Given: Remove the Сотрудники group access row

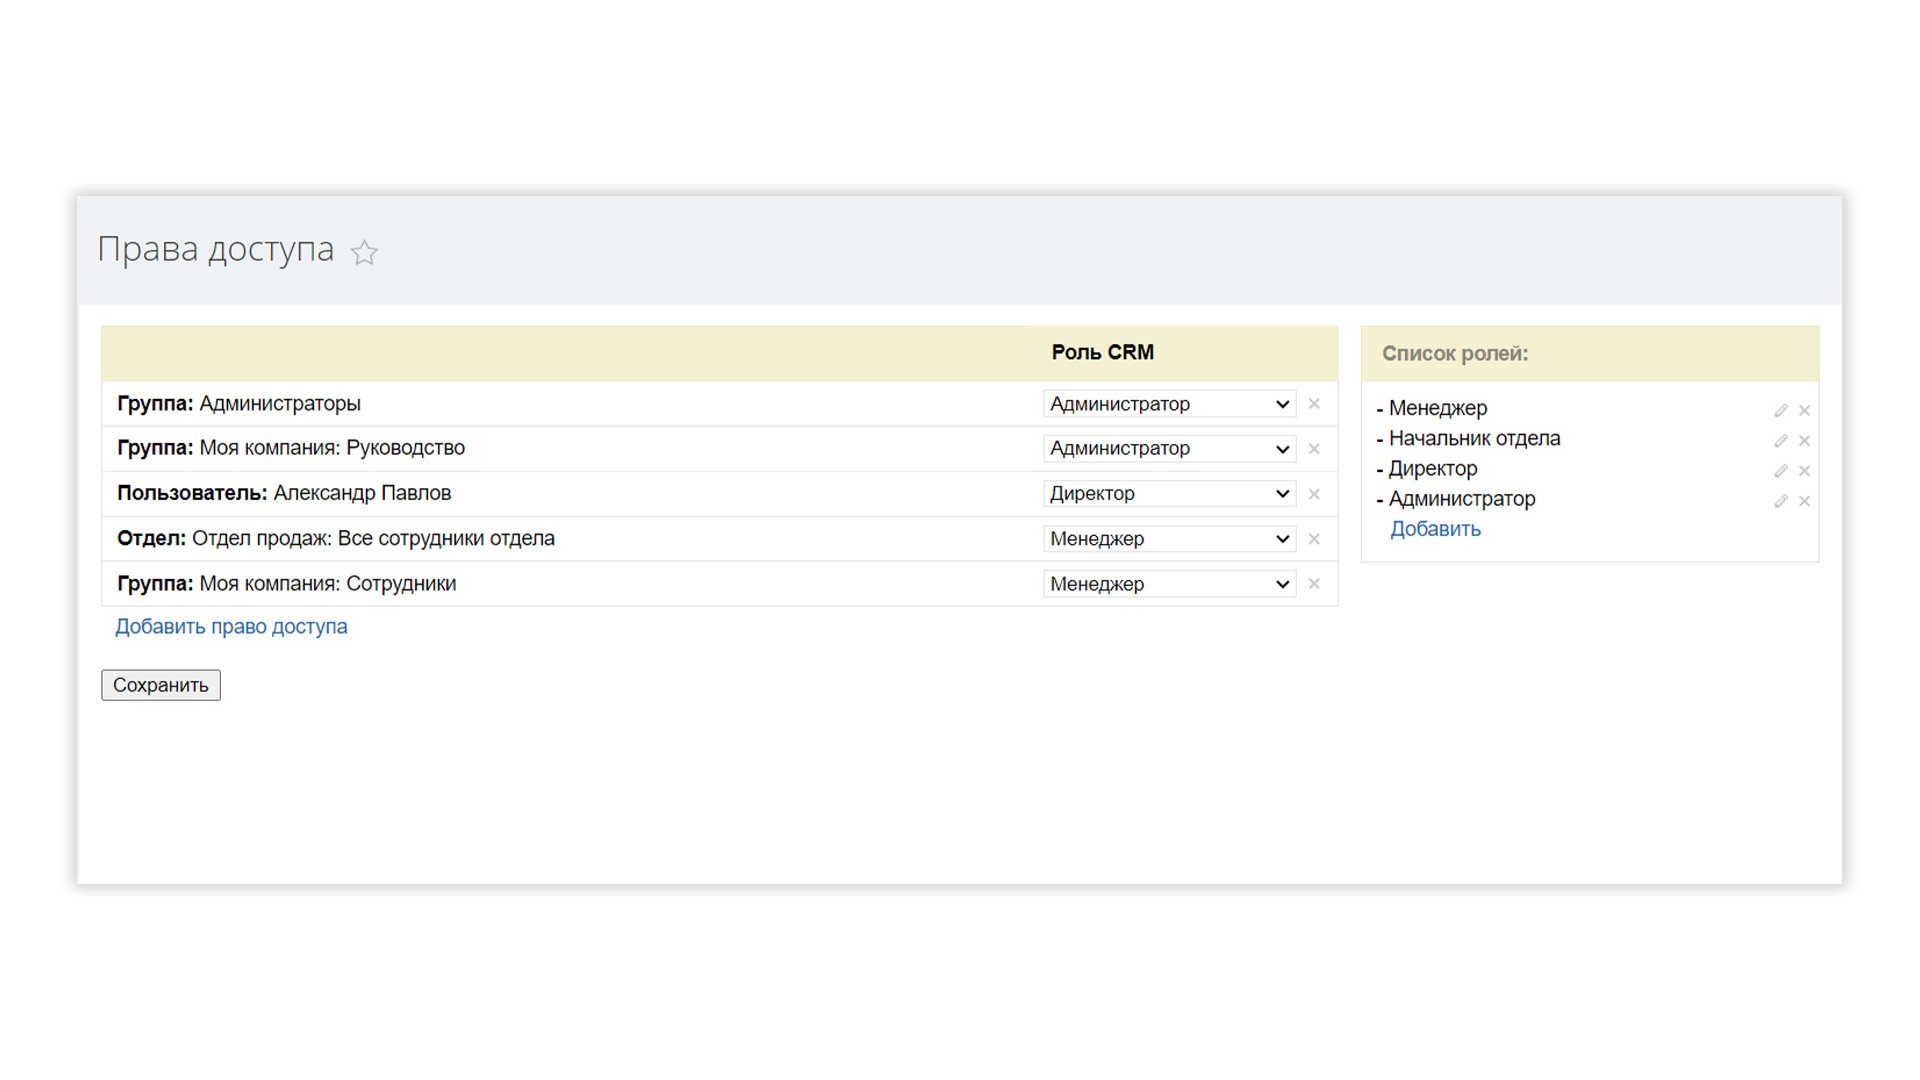Looking at the screenshot, I should click(x=1314, y=584).
